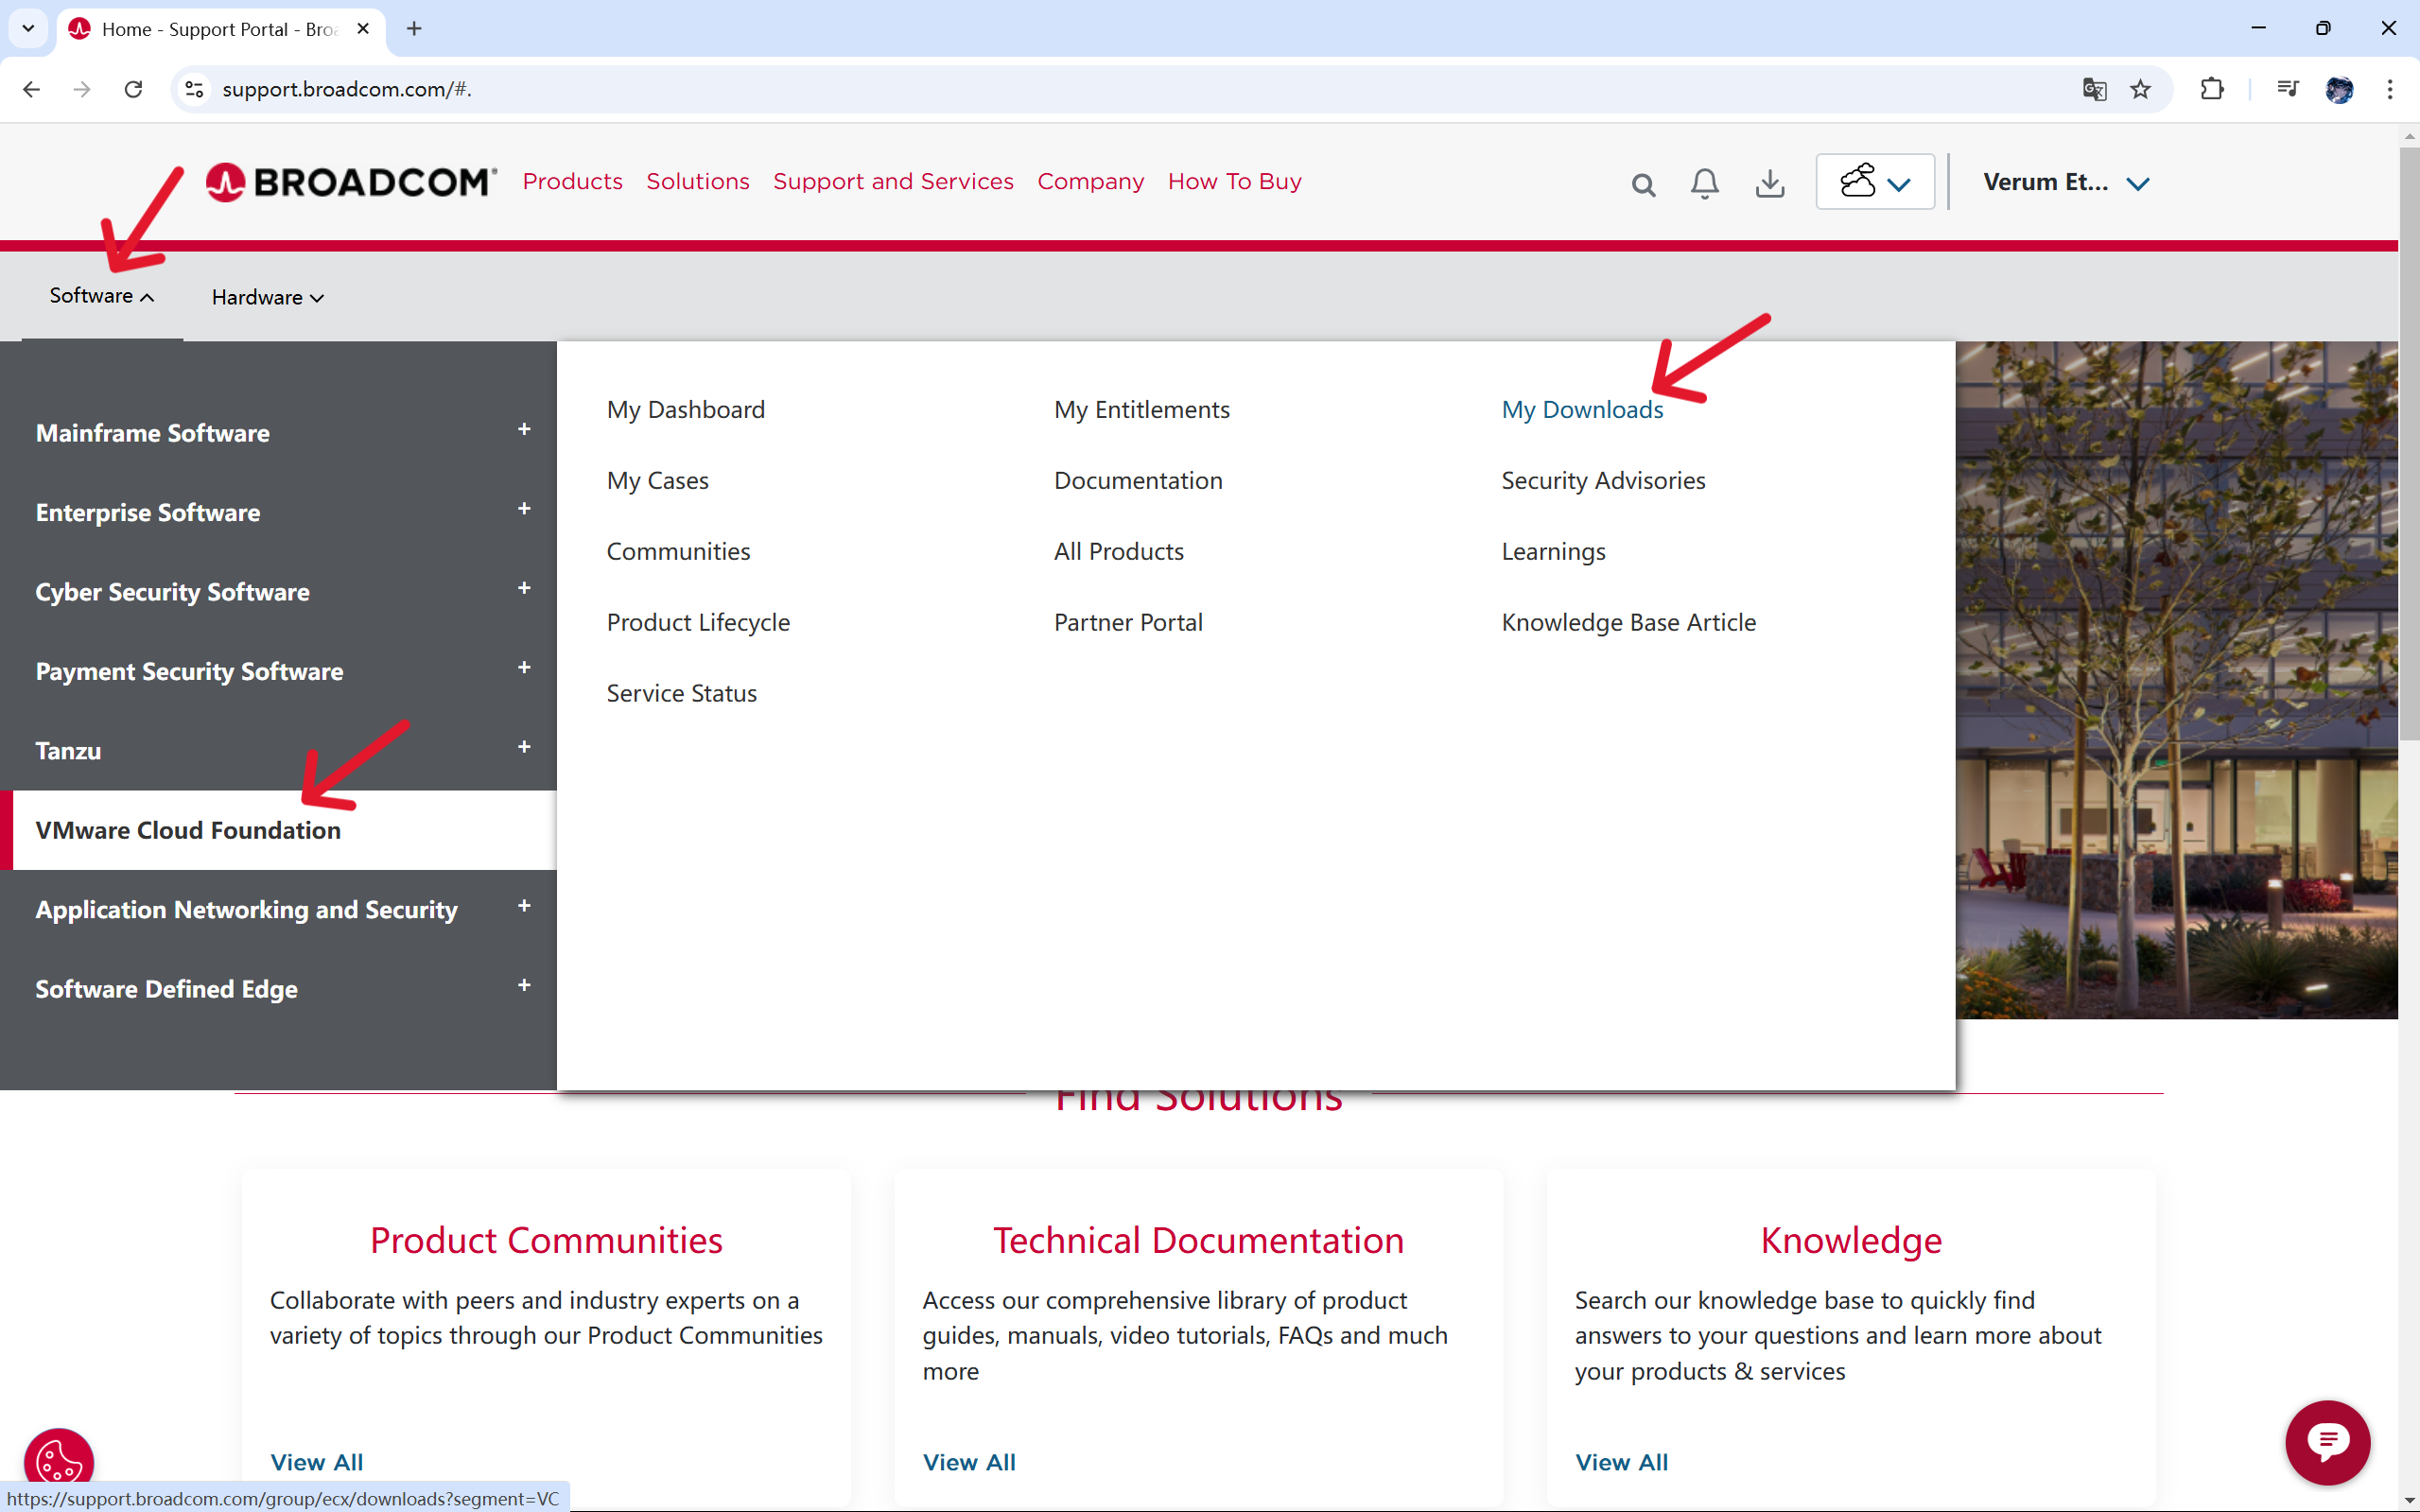Expand Mainframe Software plus icon
This screenshot has width=2420, height=1512.
(x=524, y=430)
